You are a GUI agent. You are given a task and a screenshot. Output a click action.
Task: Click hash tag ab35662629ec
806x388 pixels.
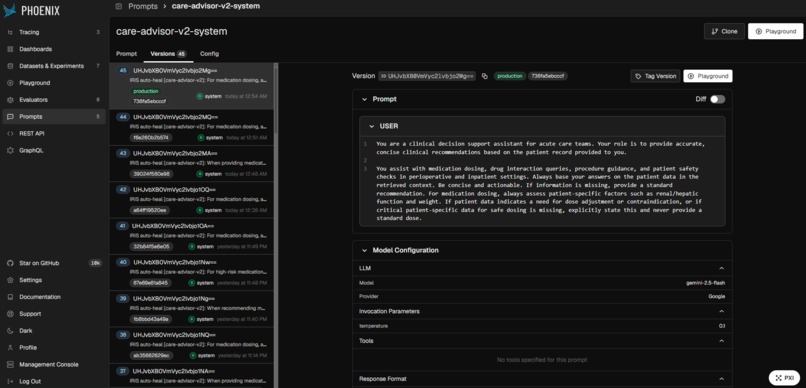(151, 356)
